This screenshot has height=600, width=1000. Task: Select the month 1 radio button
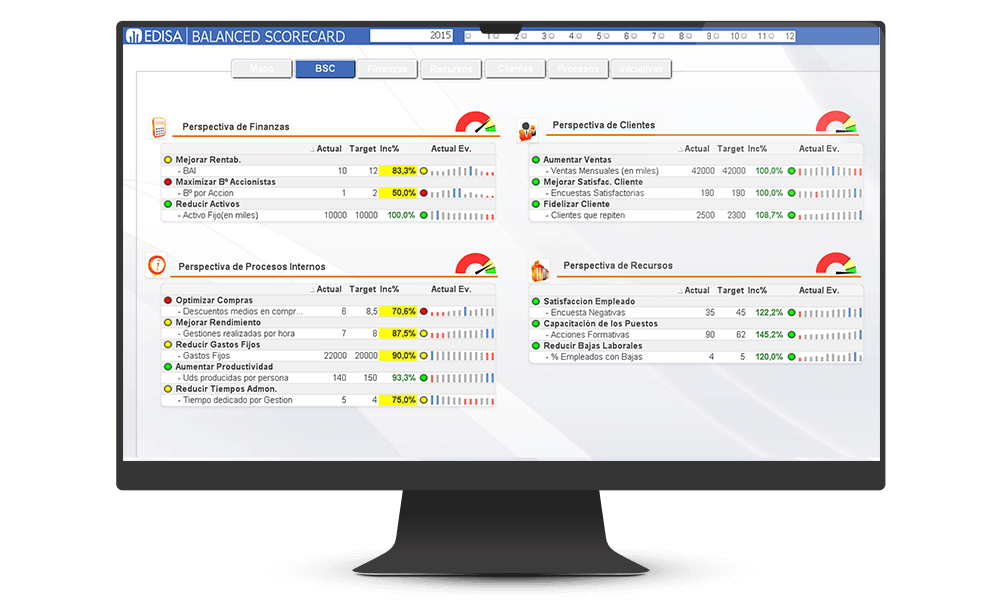[468, 36]
